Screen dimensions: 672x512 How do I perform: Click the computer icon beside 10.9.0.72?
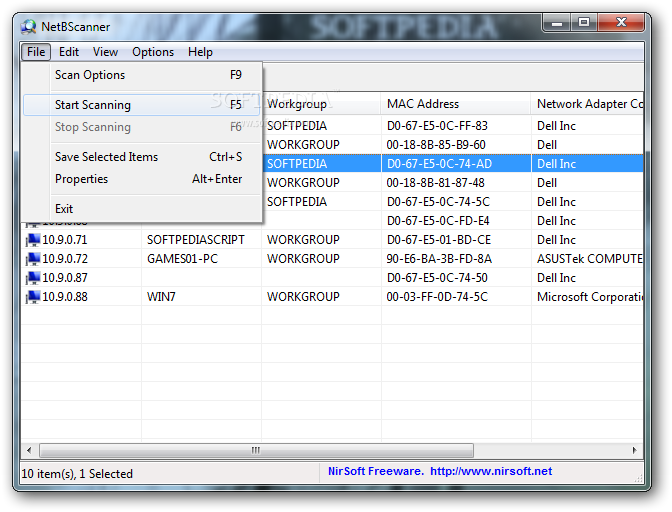(33, 259)
